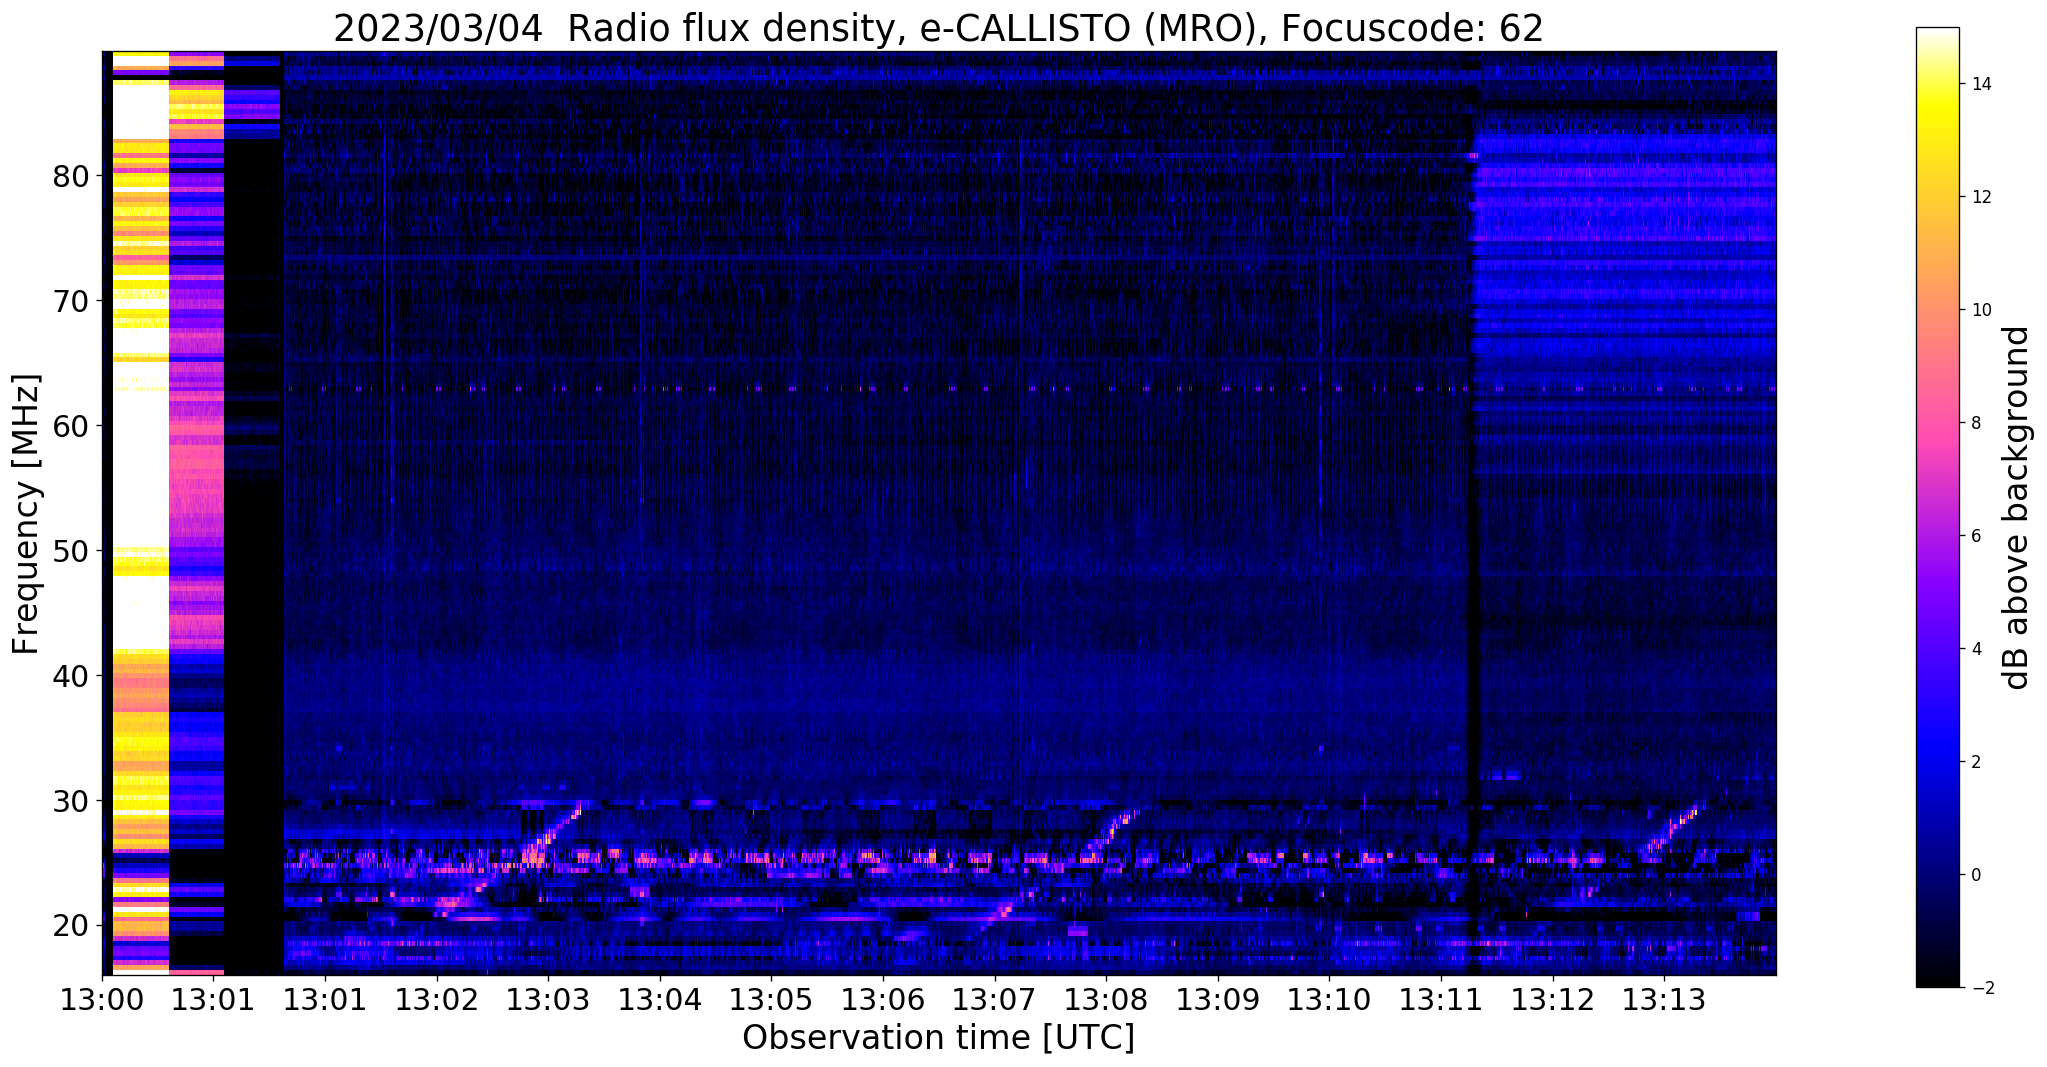Click the colorbar tick value 4
This screenshot has width=2047, height=1067.
1975,649
